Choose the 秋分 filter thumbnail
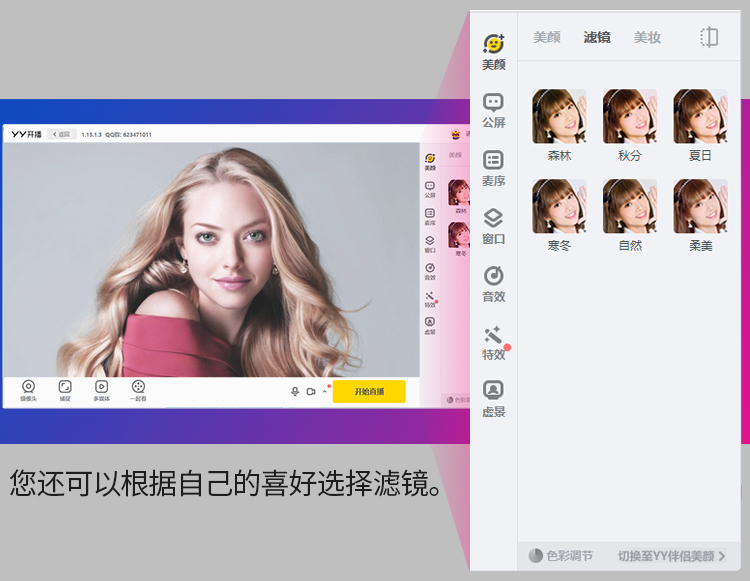This screenshot has width=750, height=581. coord(630,125)
